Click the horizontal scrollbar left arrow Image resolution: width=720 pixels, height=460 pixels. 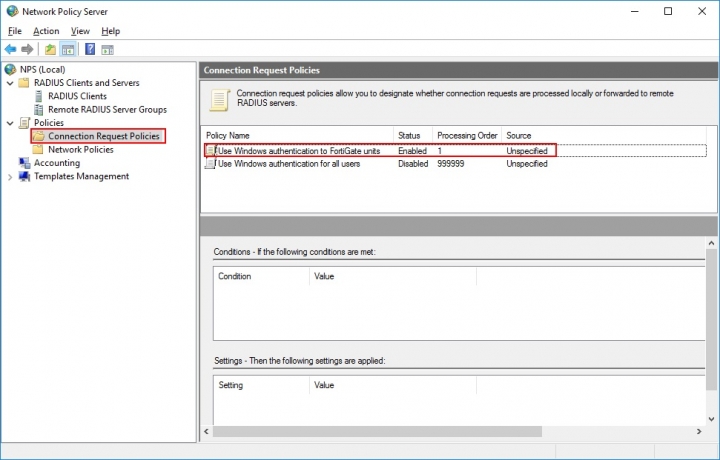(207, 431)
